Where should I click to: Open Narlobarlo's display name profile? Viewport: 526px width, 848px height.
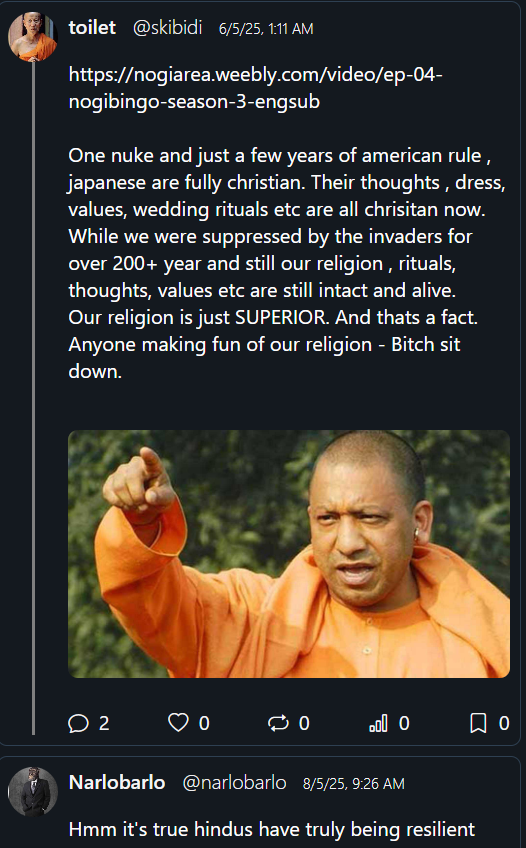[x=117, y=783]
